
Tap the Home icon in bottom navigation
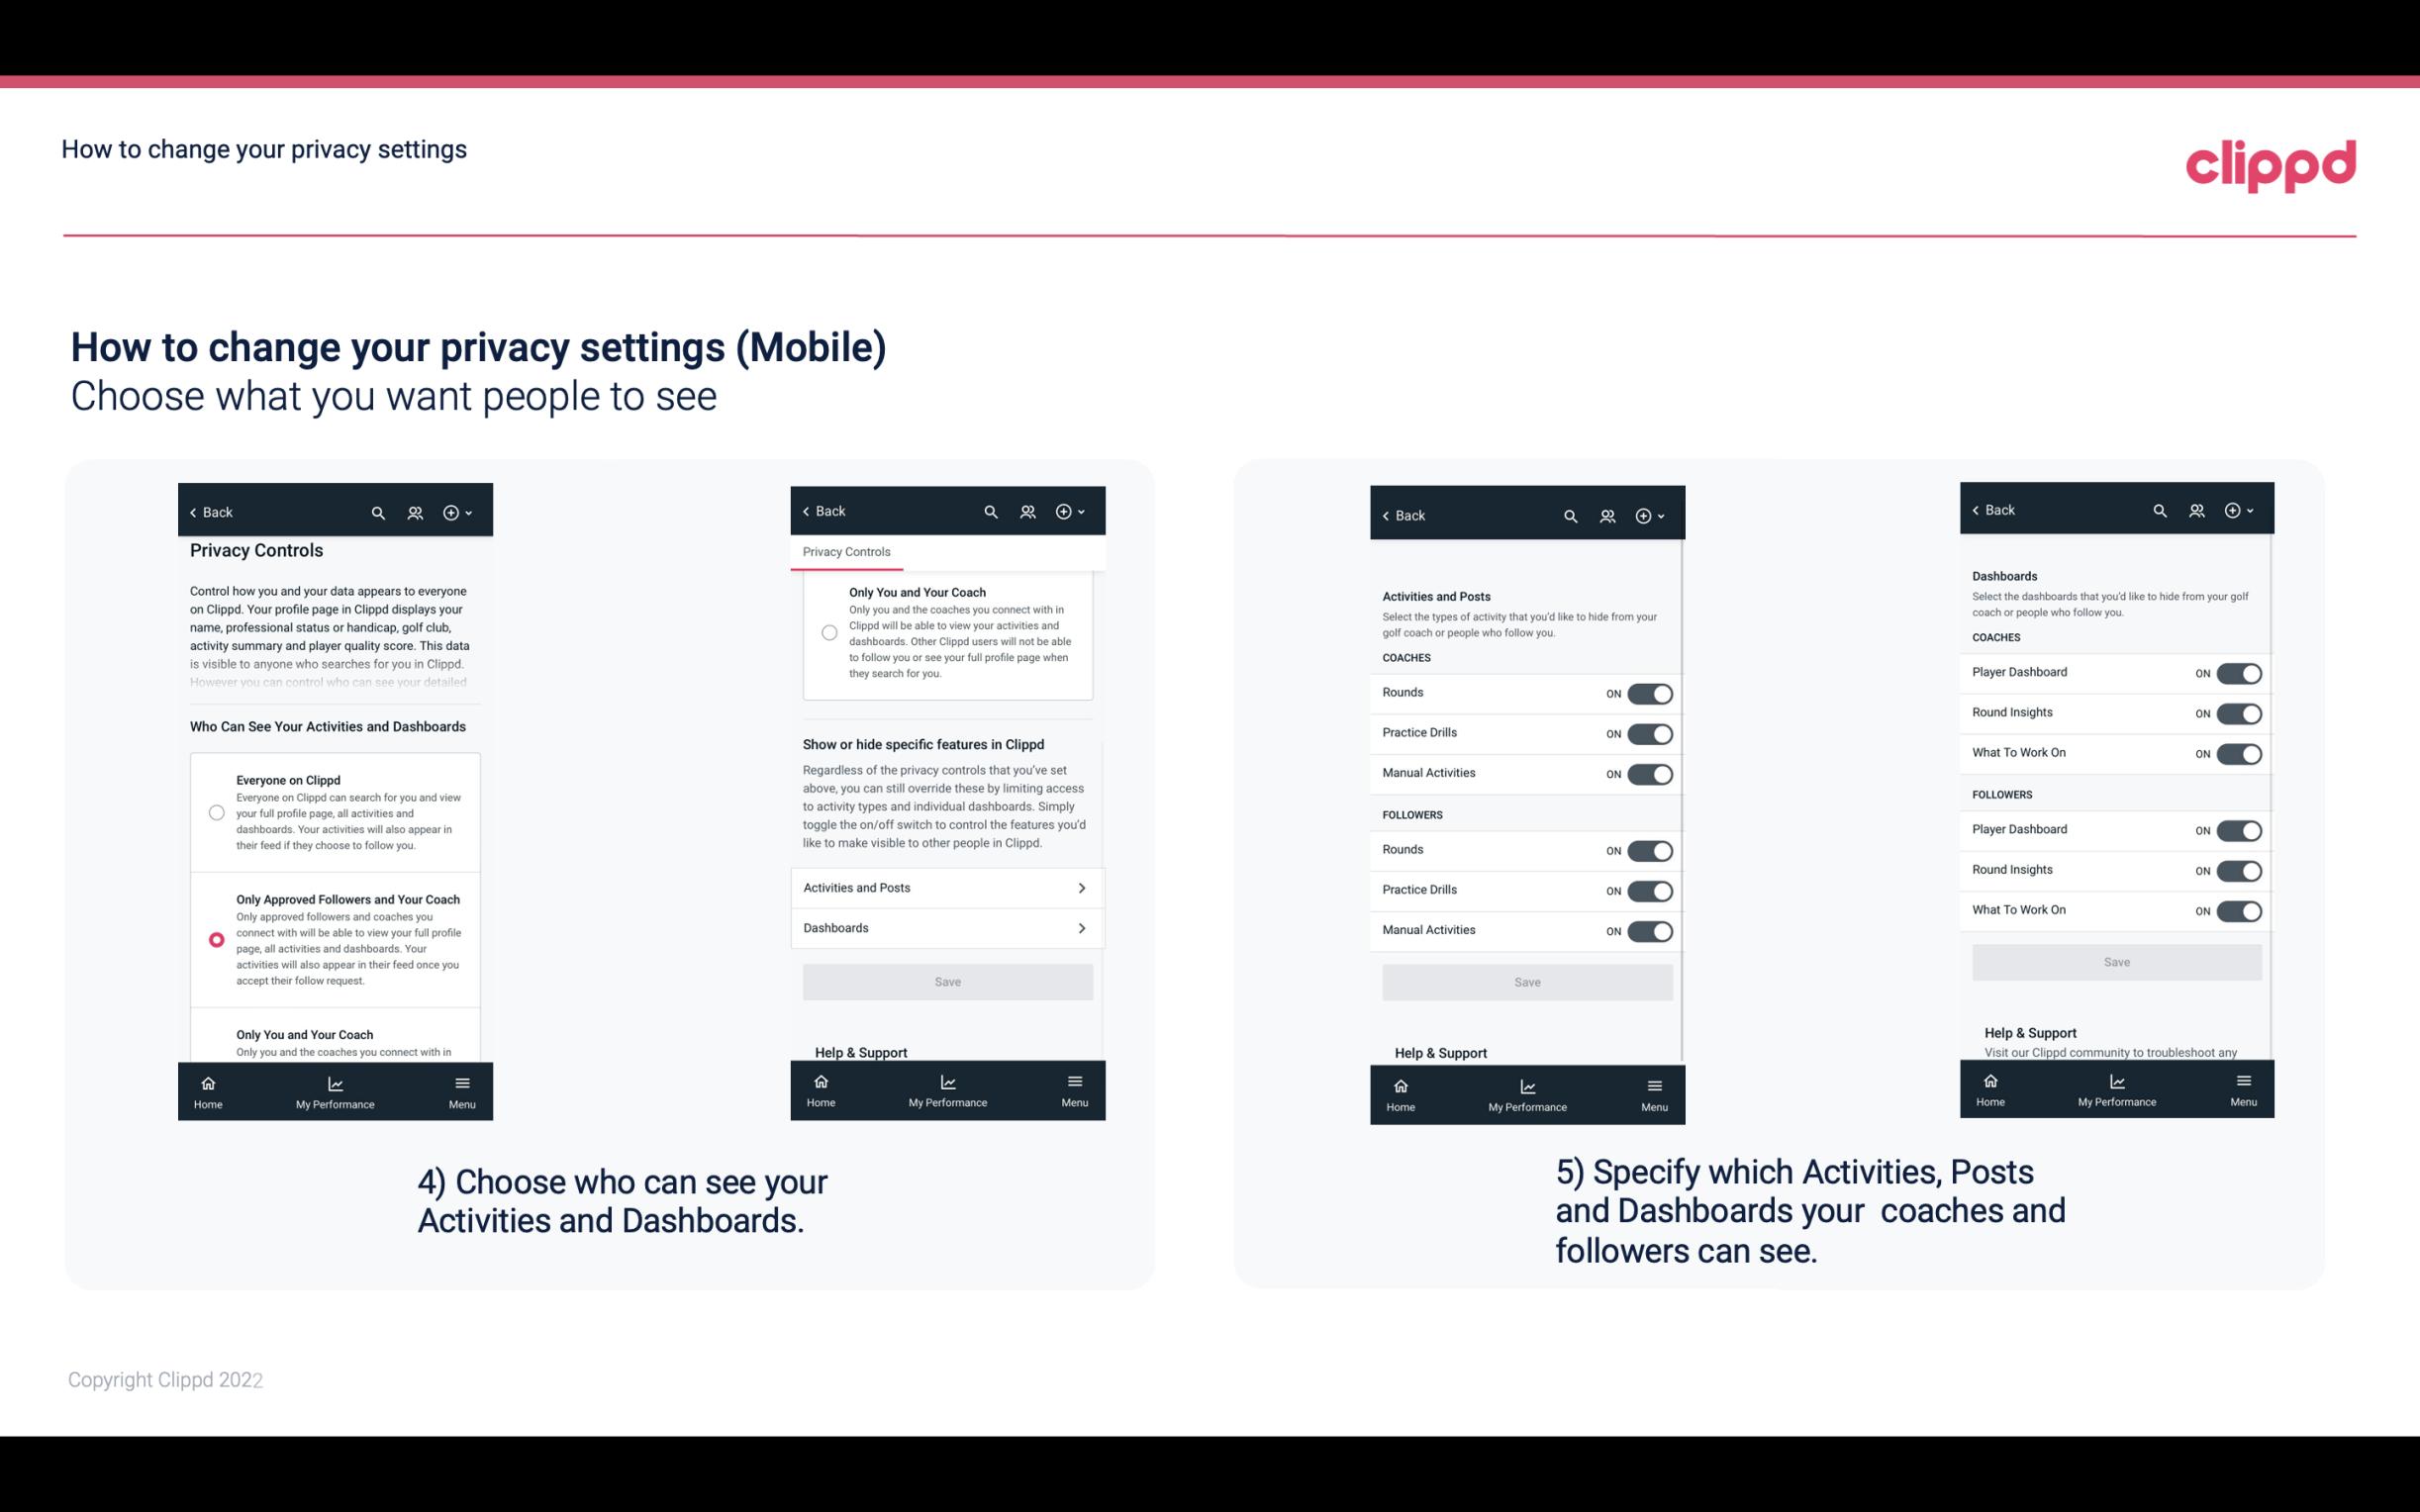206,1082
